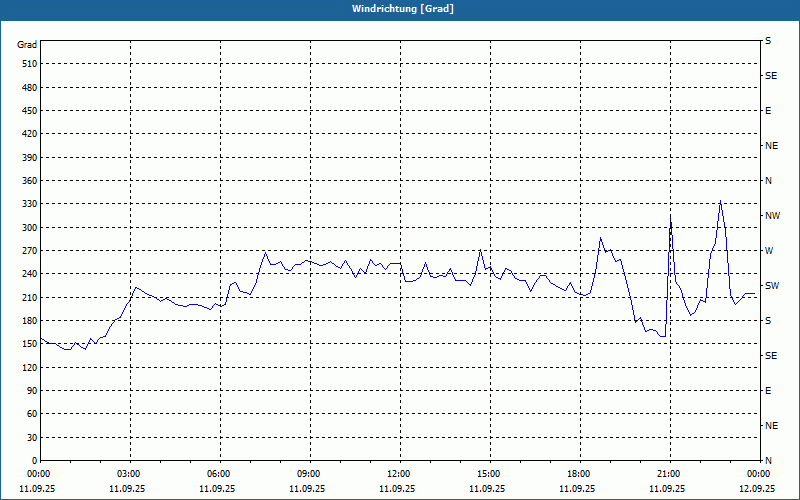The width and height of the screenshot is (800, 500).
Task: Click the 300 value on the left axis
Action: click(30, 228)
